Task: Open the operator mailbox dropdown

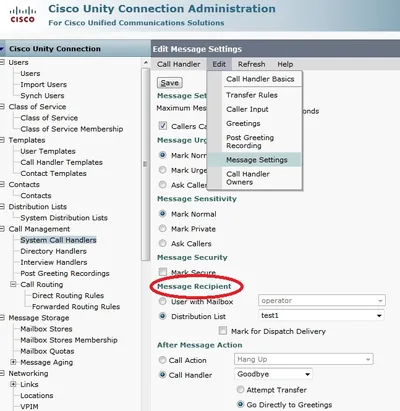Action: pos(322,300)
